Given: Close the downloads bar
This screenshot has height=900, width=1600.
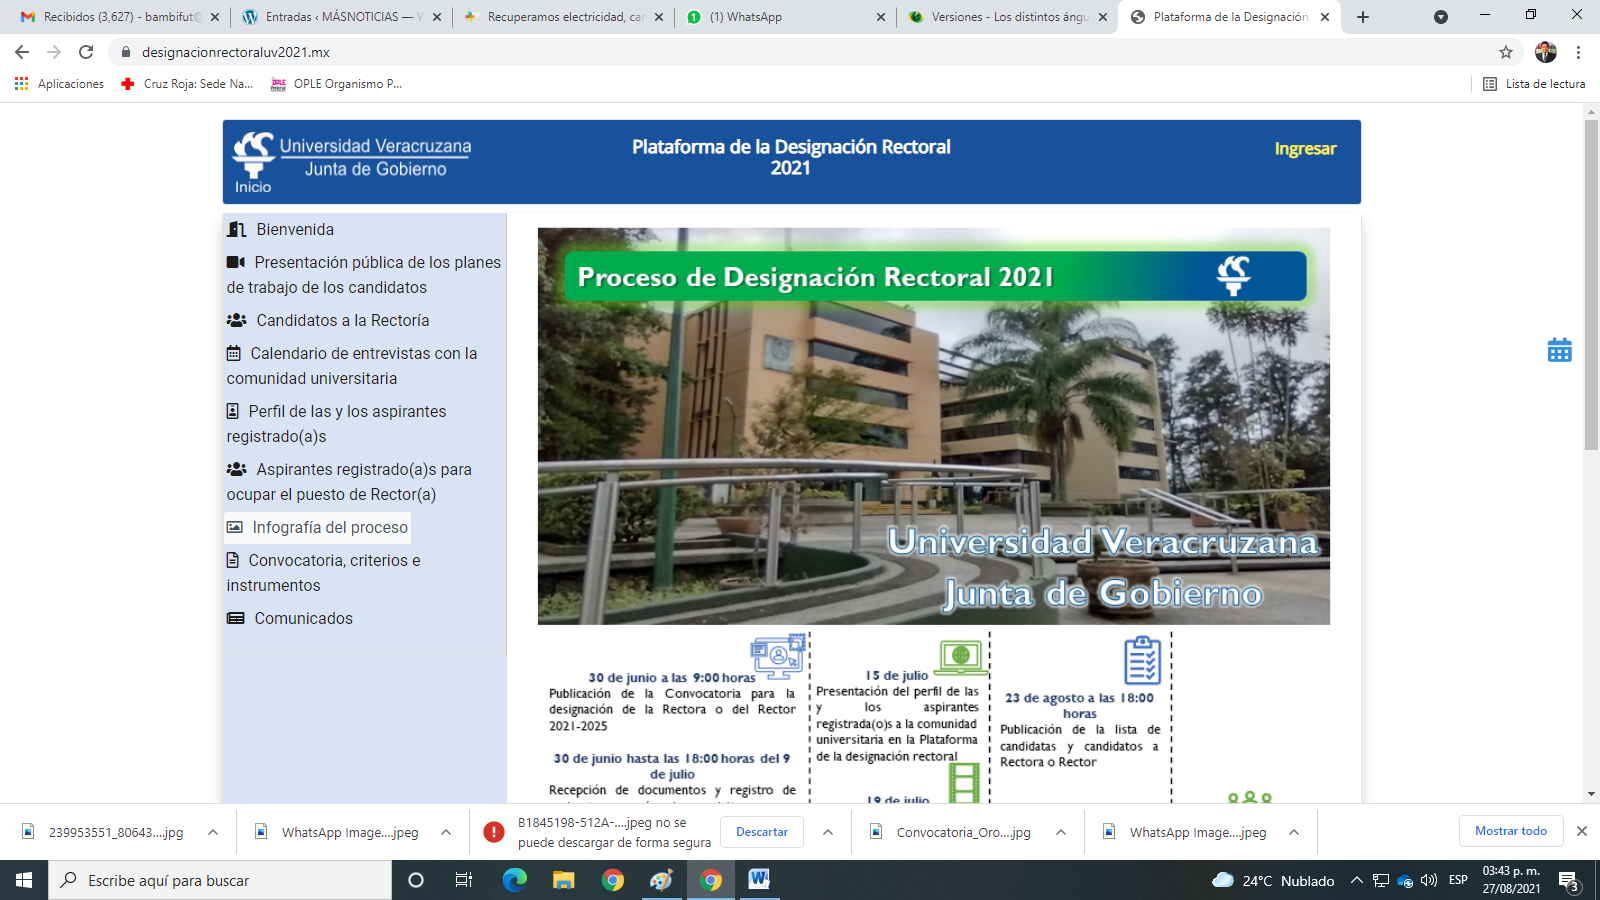Looking at the screenshot, I should 1582,831.
